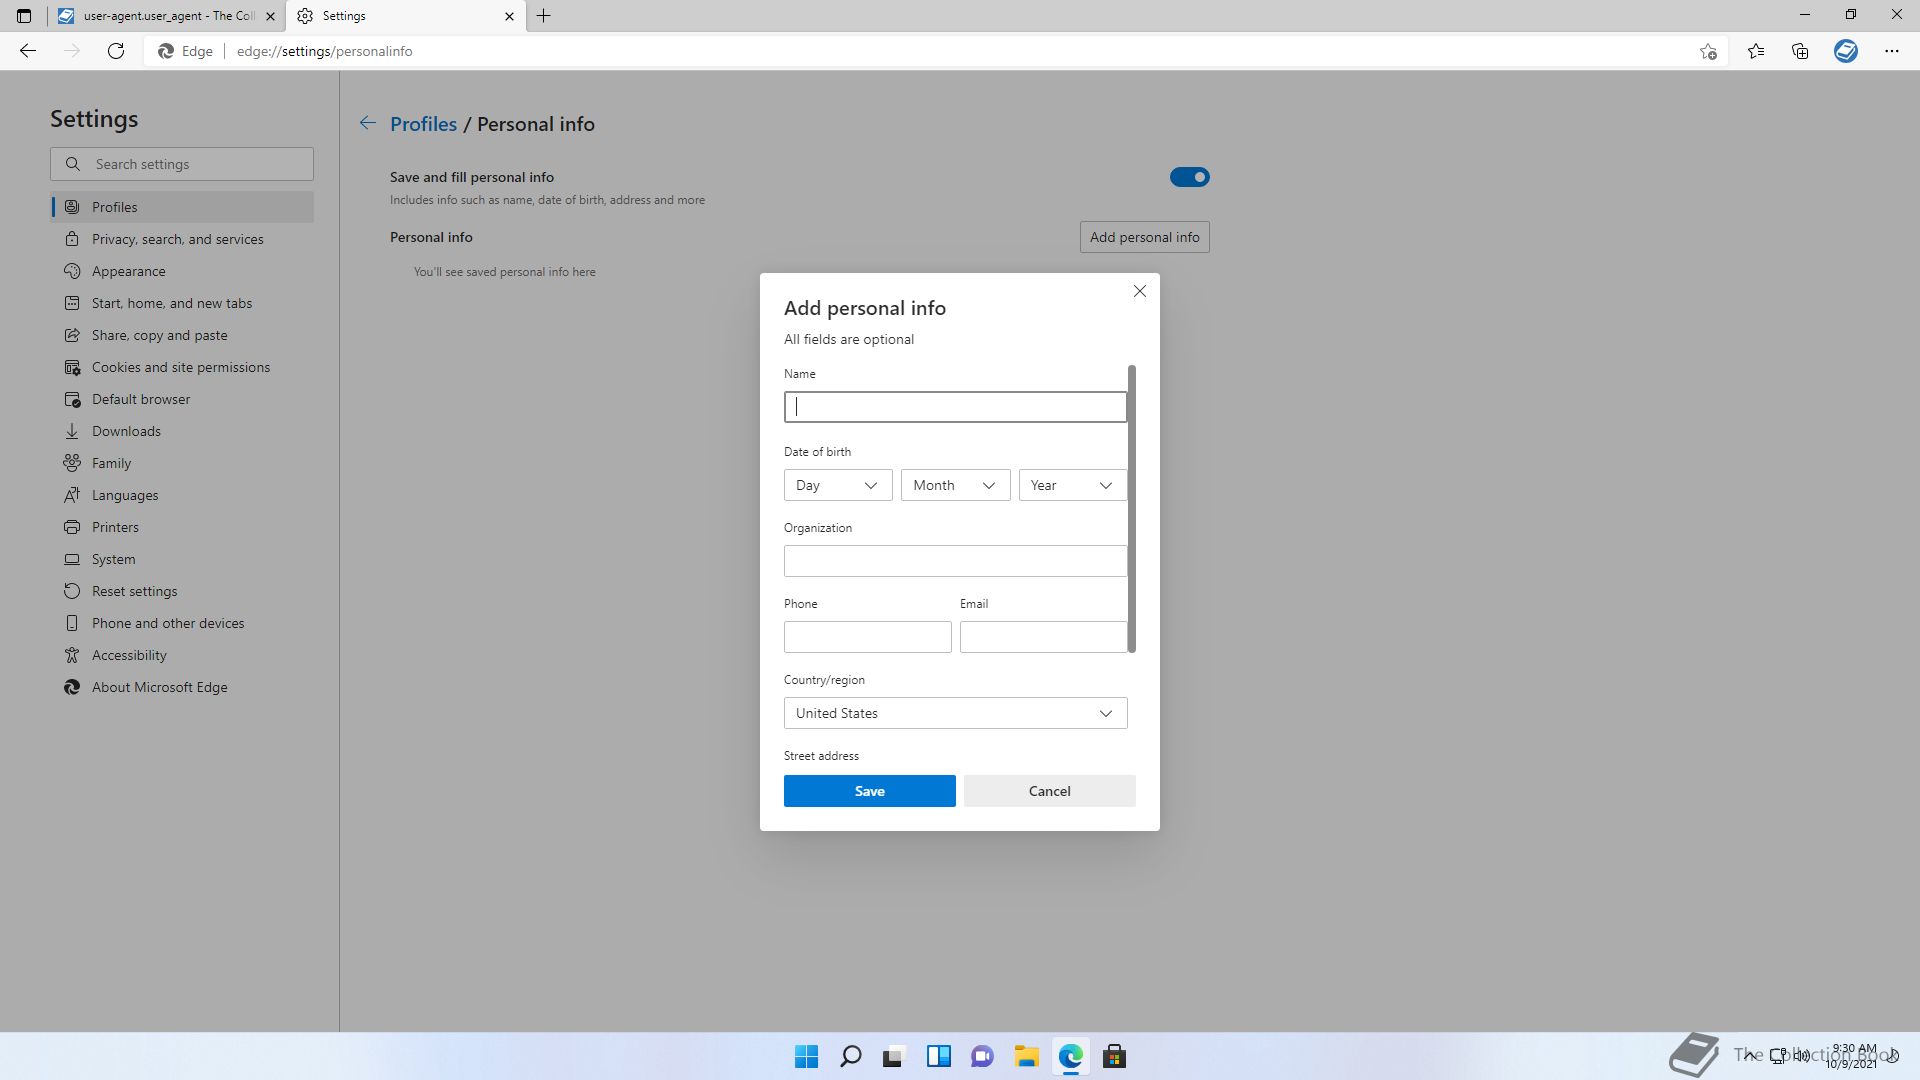Screen dimensions: 1920x1080
Task: Expand the Day dropdown
Action: click(x=837, y=485)
